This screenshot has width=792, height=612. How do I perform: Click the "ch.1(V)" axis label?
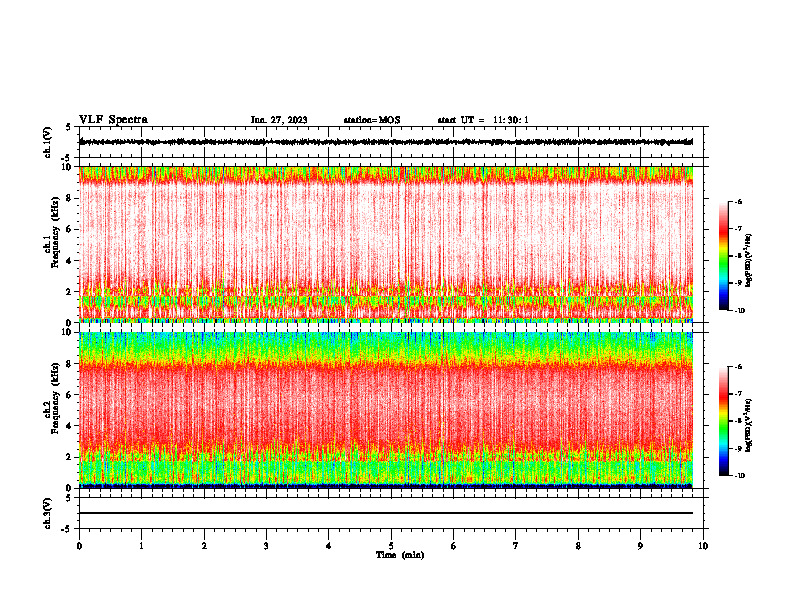47,142
